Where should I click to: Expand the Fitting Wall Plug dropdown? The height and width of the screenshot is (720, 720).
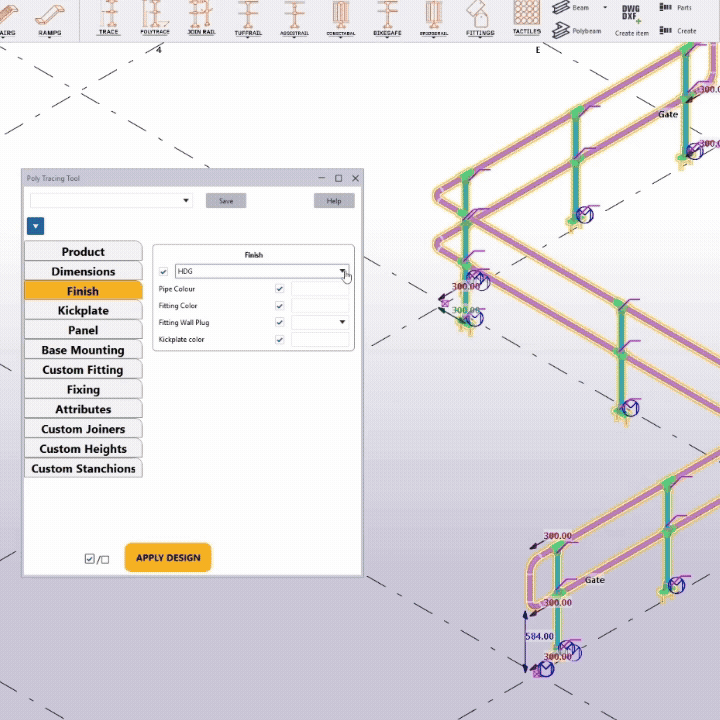click(342, 323)
